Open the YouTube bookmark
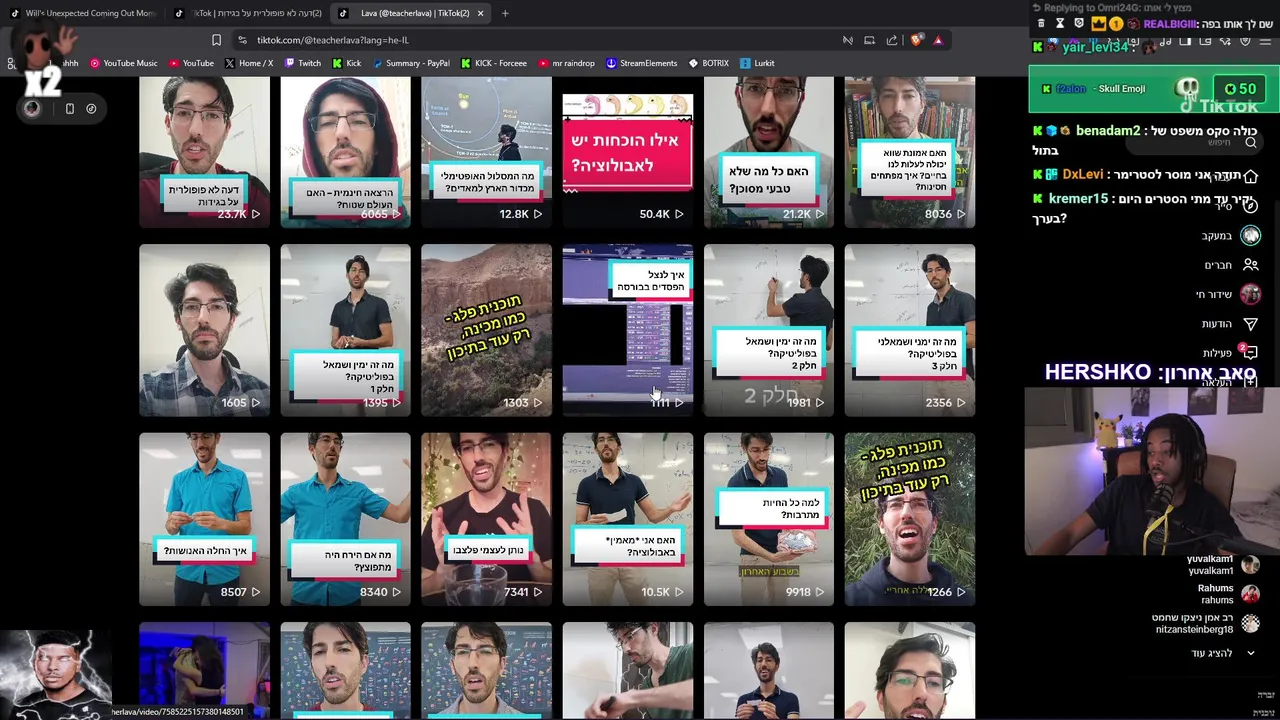The width and height of the screenshot is (1280, 720). [191, 63]
